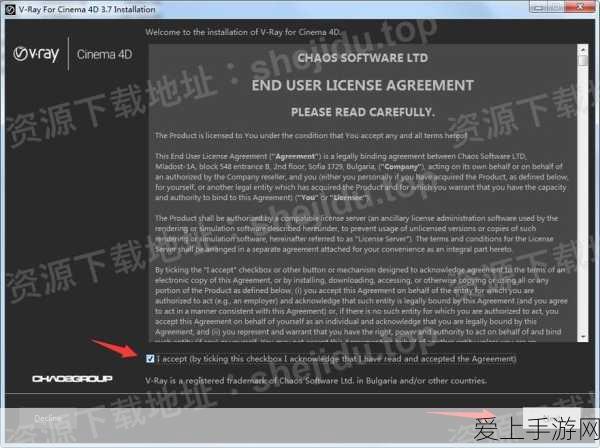This screenshot has width=600, height=448.
Task: Click 'END USER LICENSE AGREEMENT' heading
Action: [362, 85]
